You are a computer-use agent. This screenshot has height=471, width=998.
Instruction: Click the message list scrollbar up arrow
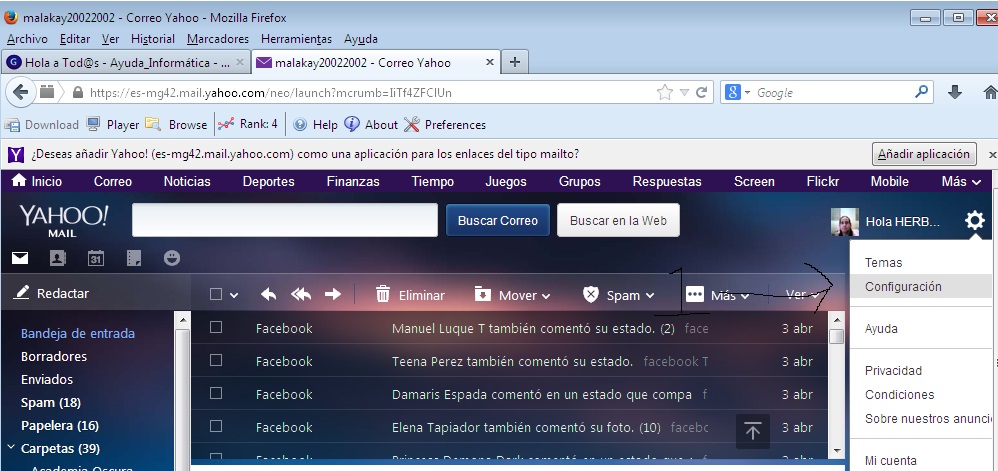[x=836, y=320]
